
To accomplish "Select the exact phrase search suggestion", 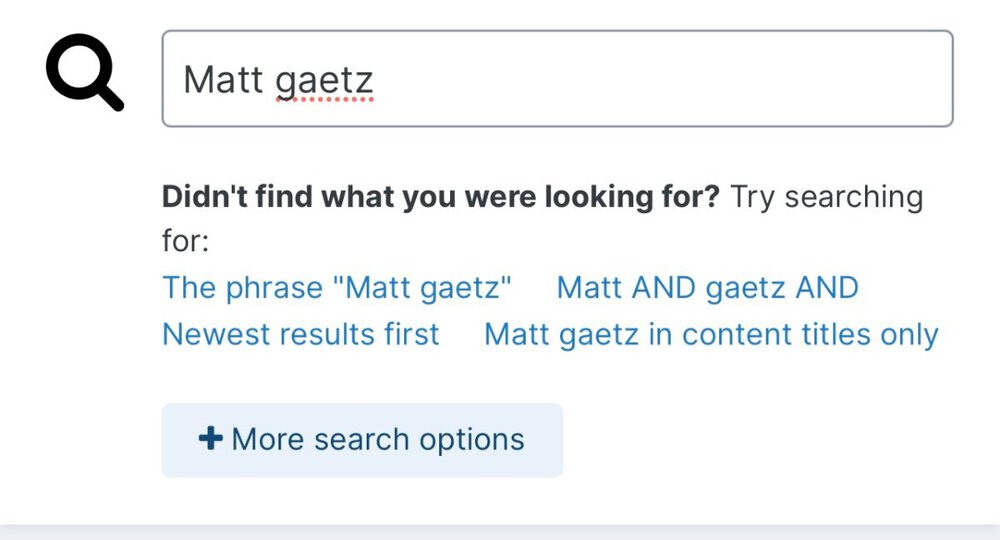I will pos(337,288).
